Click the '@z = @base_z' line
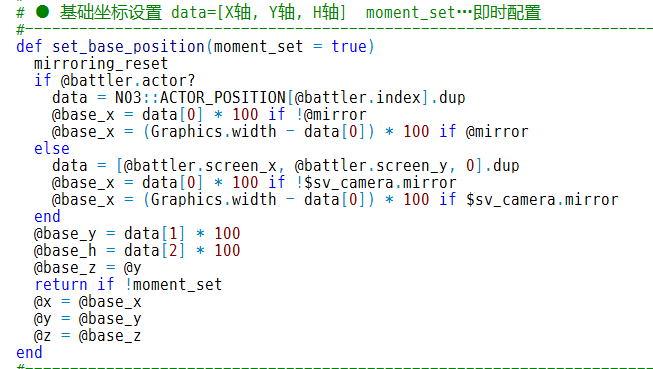This screenshot has width=653, height=369. click(x=87, y=336)
